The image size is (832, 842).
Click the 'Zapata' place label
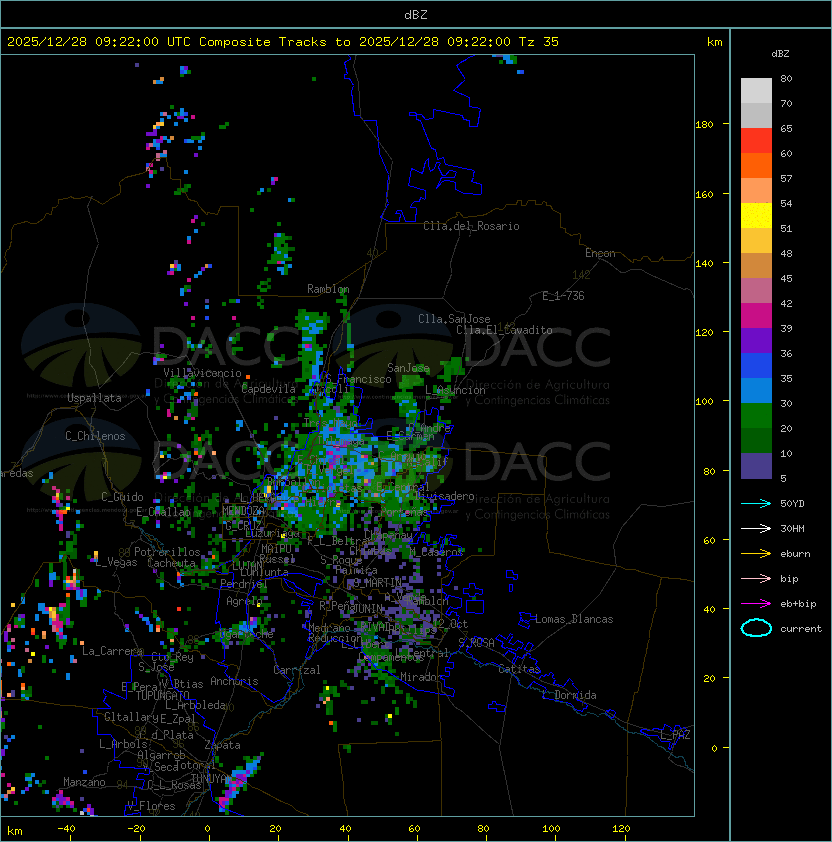222,745
